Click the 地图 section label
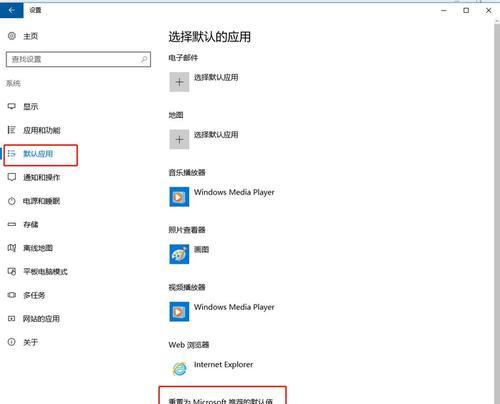 (x=176, y=115)
